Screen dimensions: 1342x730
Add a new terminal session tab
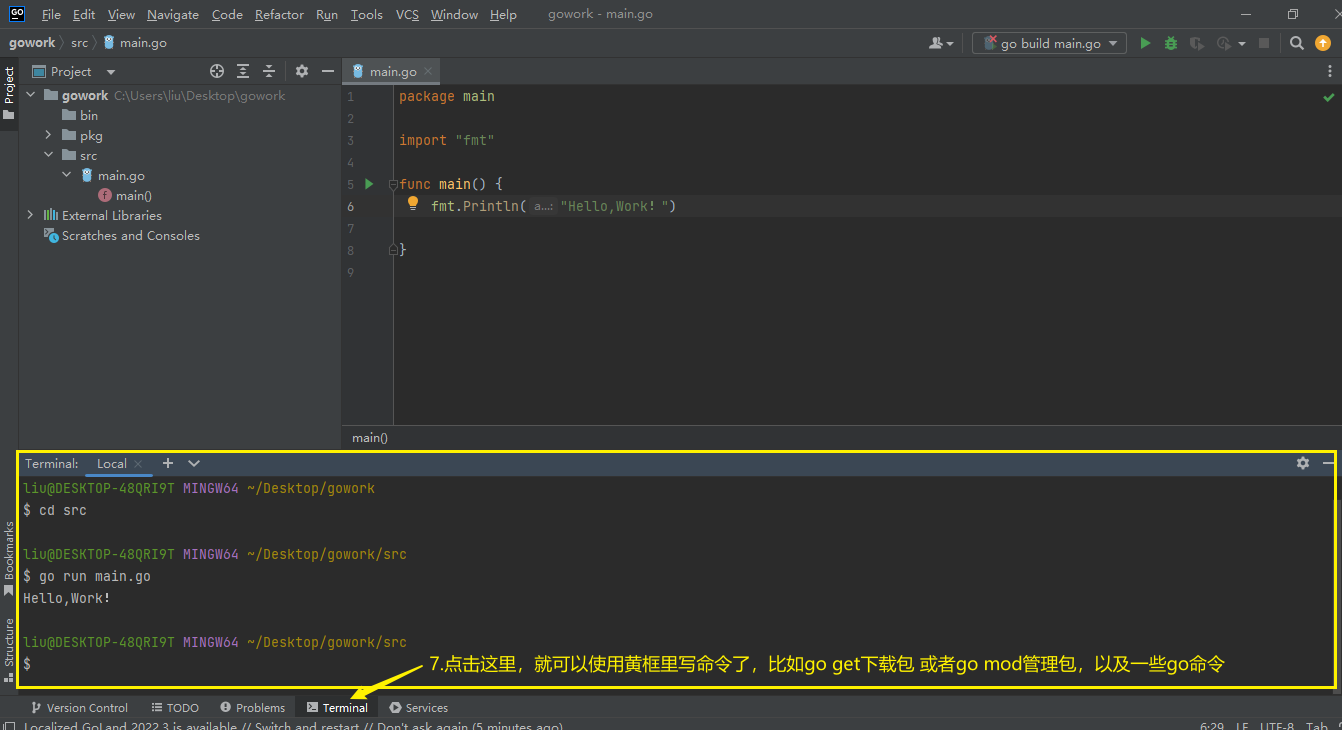[x=168, y=463]
